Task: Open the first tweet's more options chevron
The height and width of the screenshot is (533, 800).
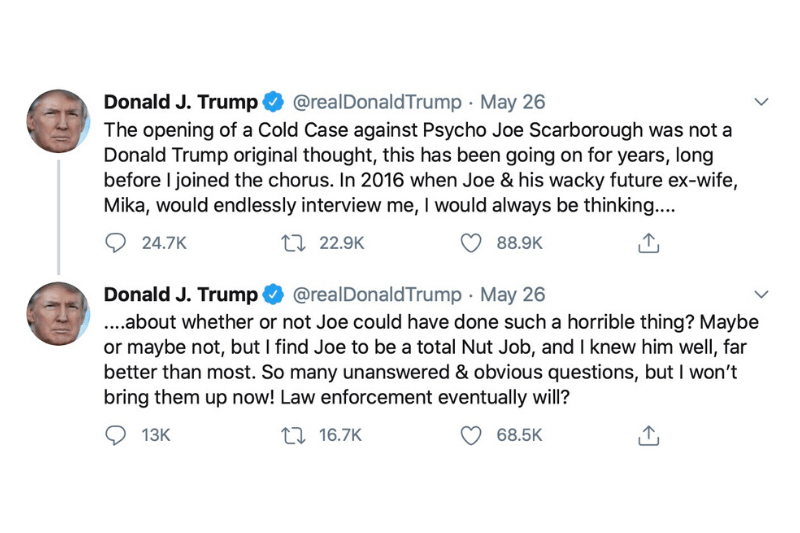Action: (760, 102)
